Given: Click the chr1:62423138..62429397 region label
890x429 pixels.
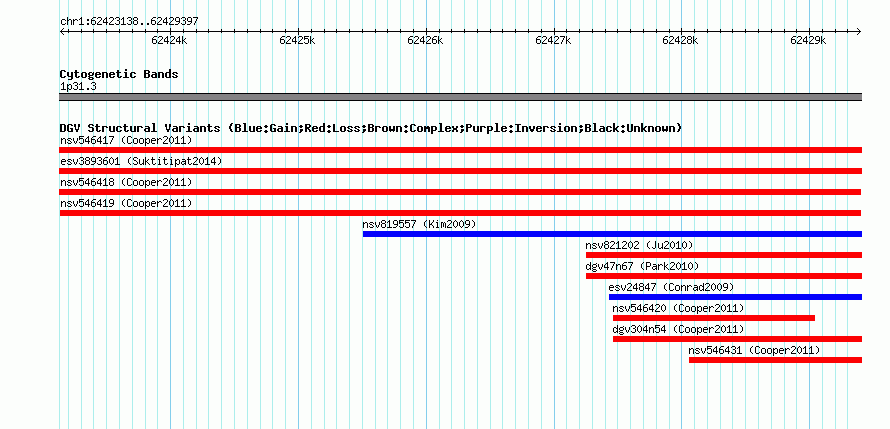Looking at the screenshot, I should (129, 22).
